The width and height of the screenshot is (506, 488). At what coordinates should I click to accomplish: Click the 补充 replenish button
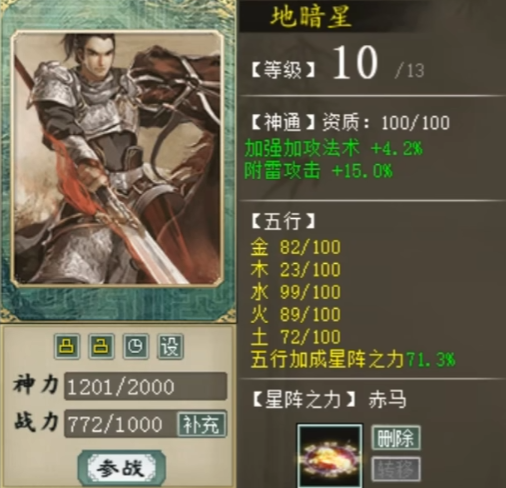pyautogui.click(x=202, y=424)
